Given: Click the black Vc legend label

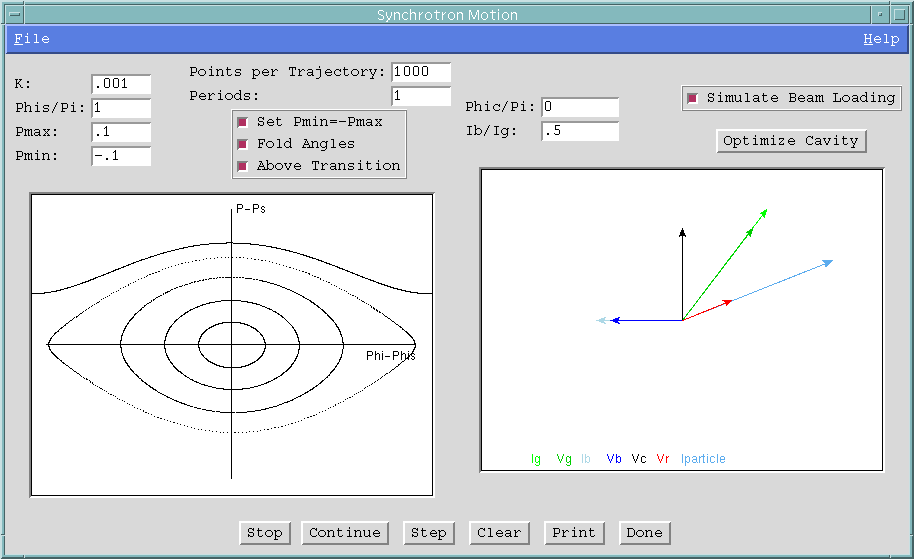Looking at the screenshot, I should tap(639, 459).
